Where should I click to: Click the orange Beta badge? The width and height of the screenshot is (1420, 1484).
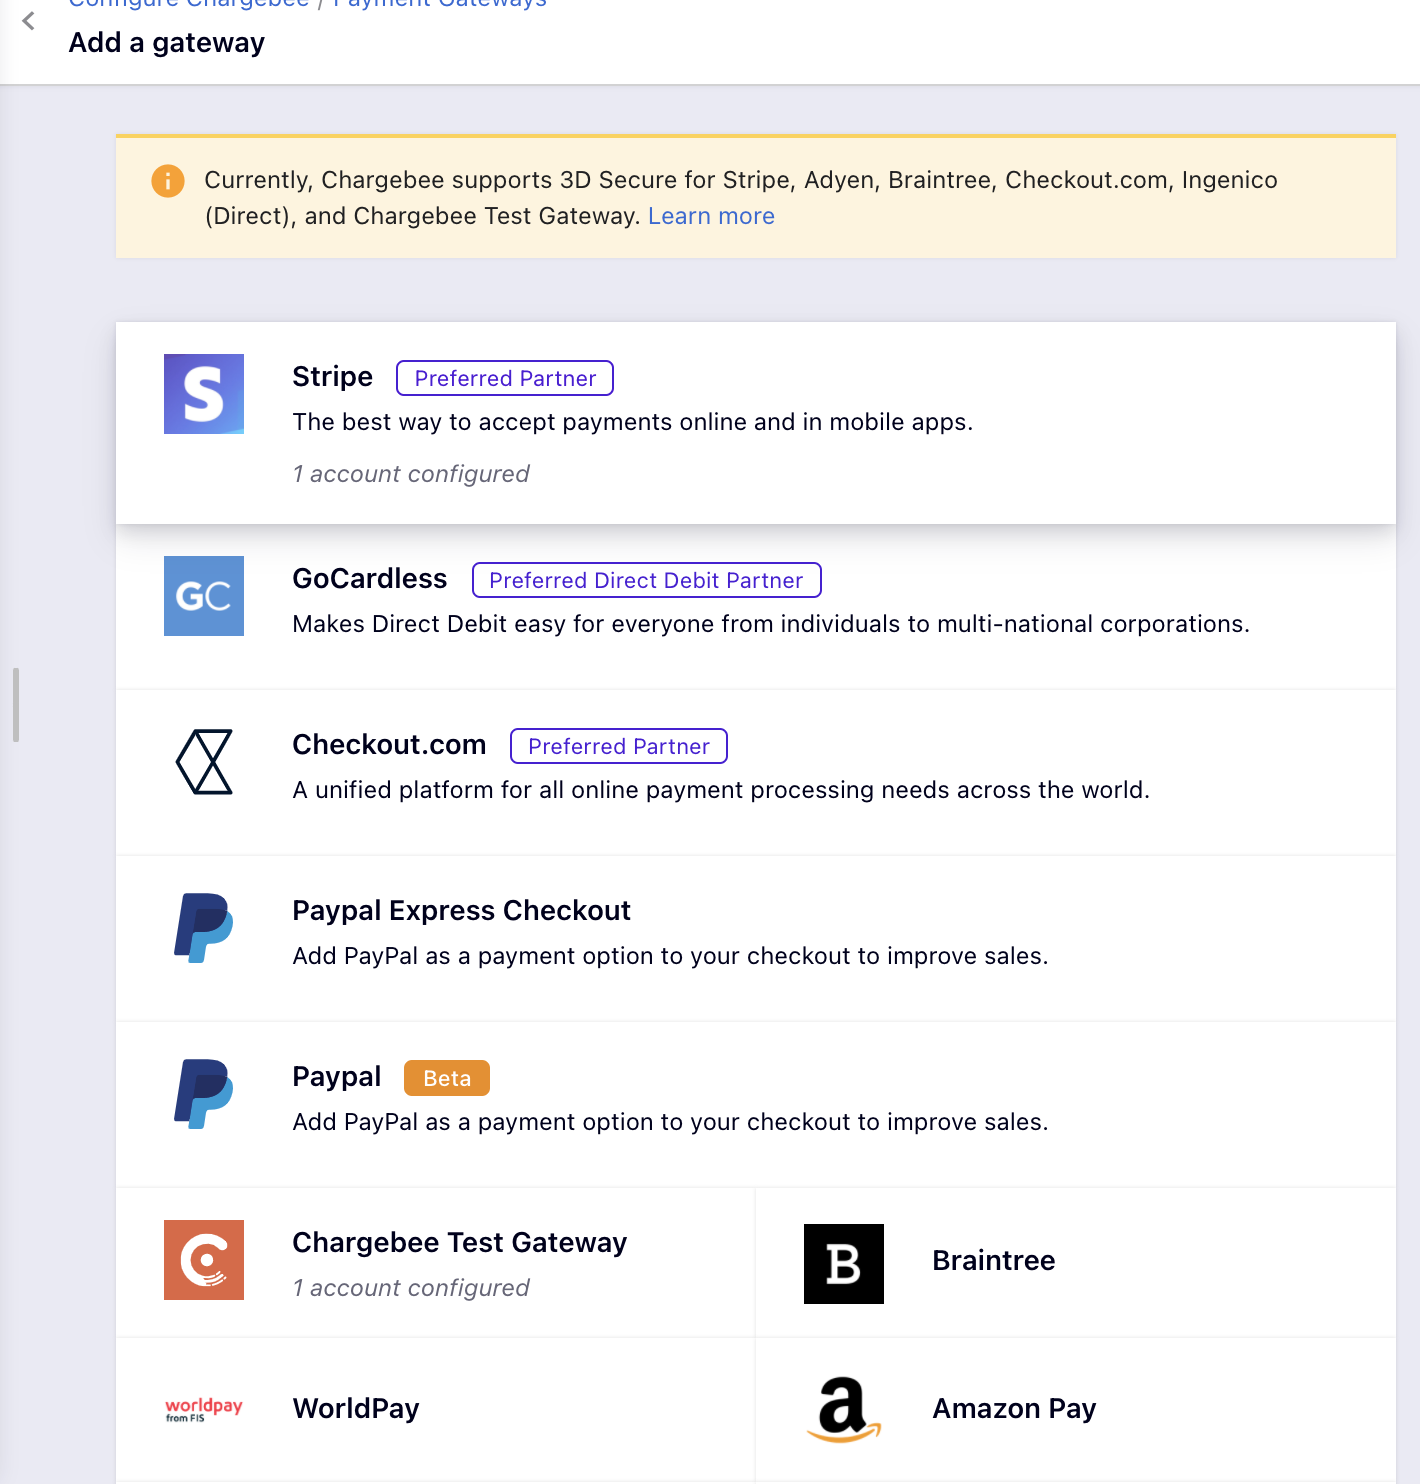click(x=447, y=1078)
